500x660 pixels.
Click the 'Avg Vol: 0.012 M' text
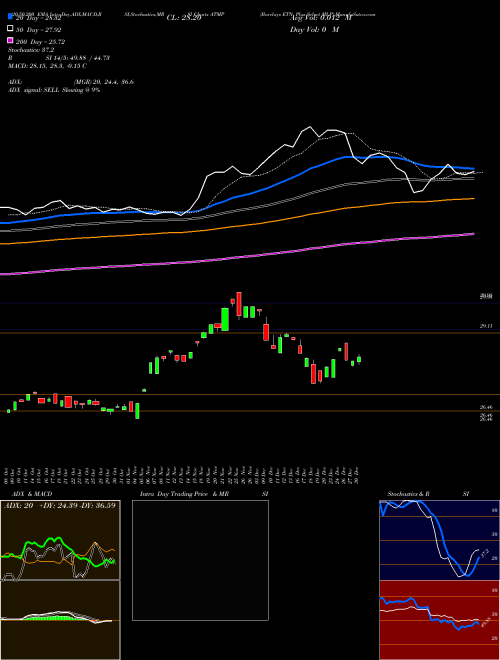coord(321,18)
